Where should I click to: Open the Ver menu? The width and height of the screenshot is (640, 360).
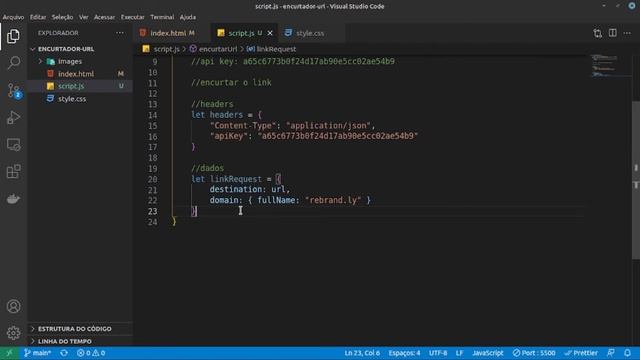(x=84, y=17)
